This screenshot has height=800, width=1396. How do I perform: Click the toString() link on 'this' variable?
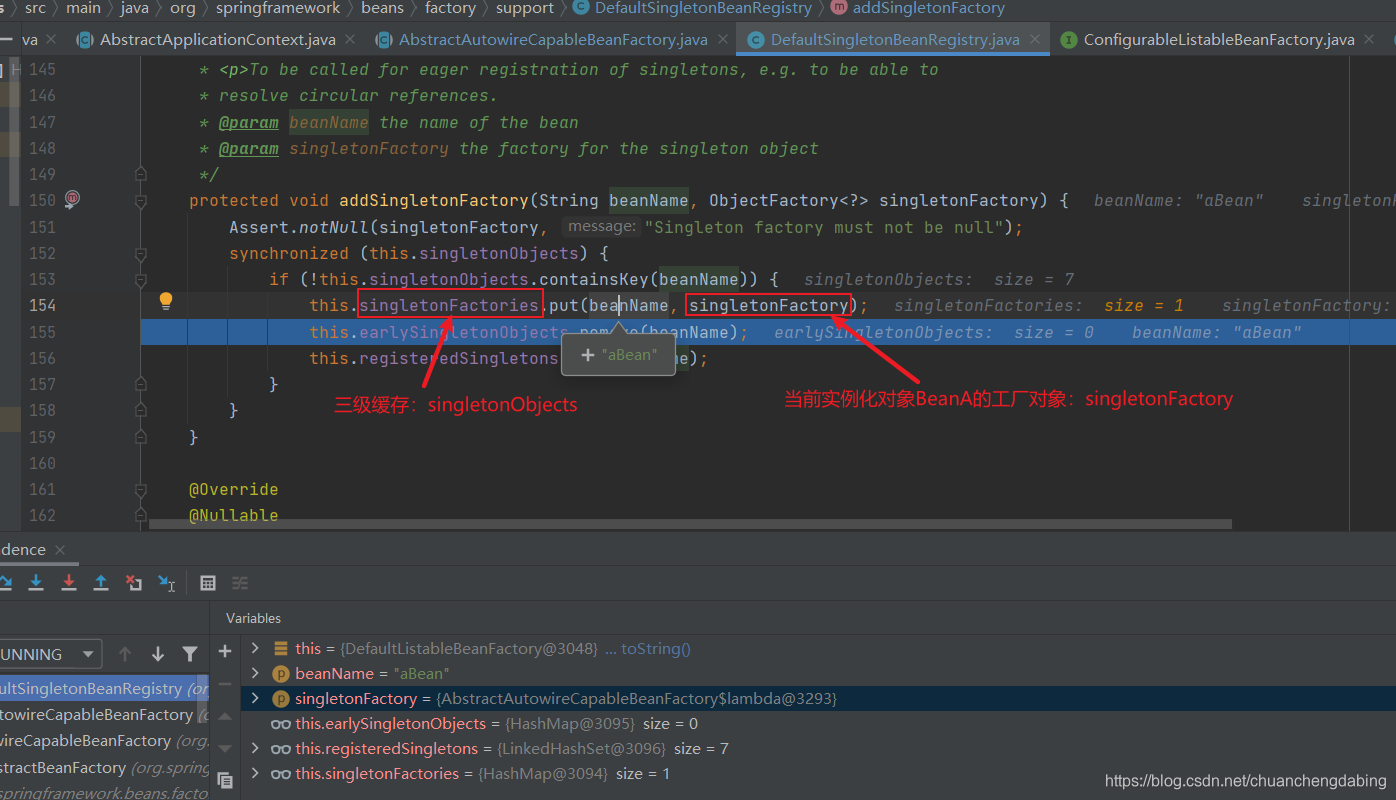[x=656, y=648]
